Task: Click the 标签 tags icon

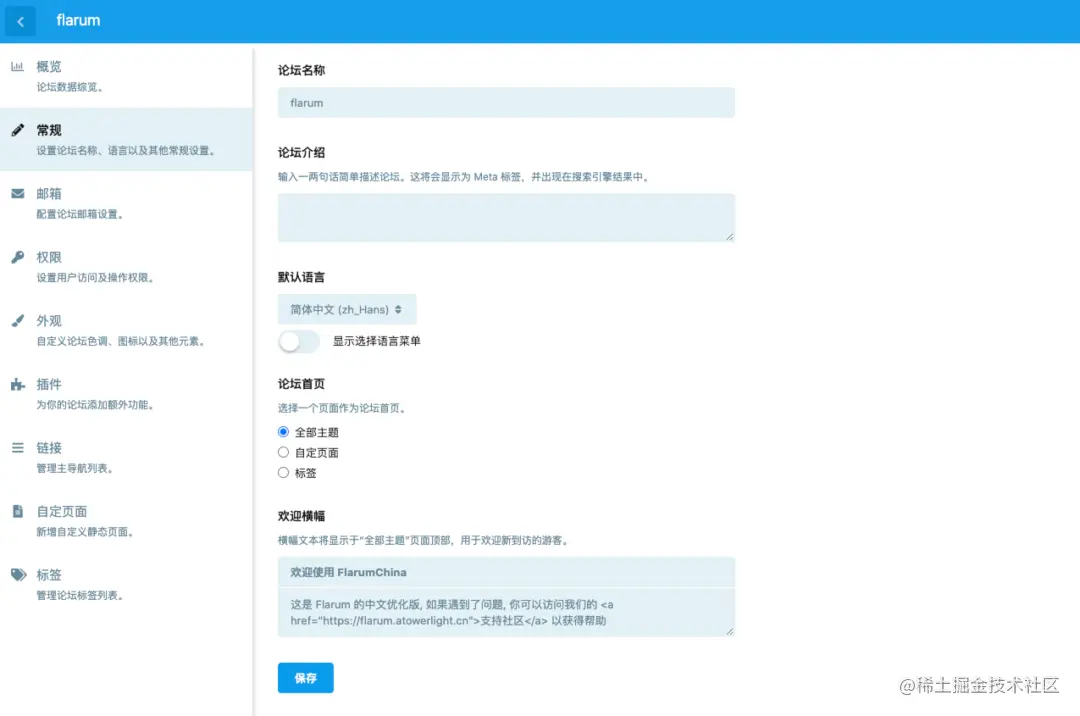Action: (19, 575)
